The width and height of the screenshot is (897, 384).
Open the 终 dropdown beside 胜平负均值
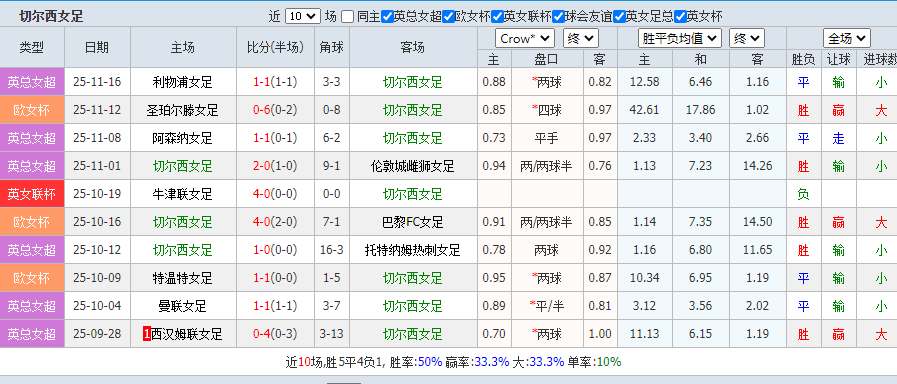[x=747, y=38]
